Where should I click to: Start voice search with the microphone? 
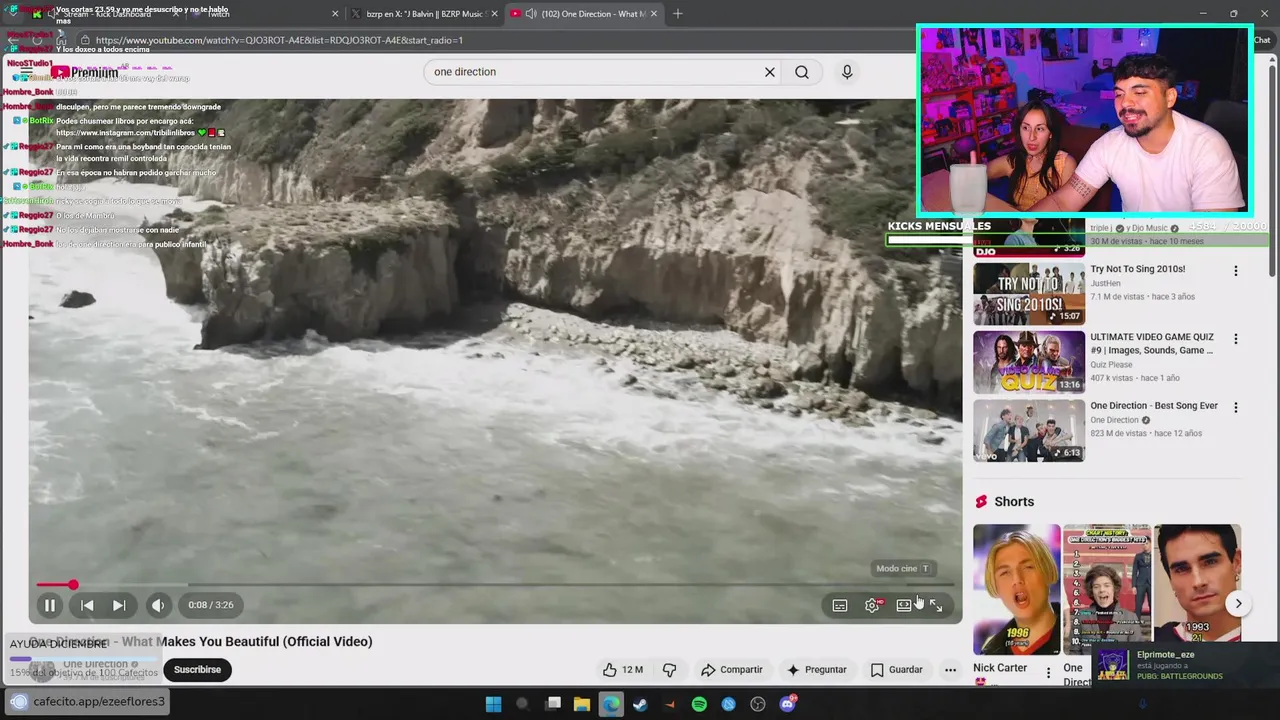point(847,72)
